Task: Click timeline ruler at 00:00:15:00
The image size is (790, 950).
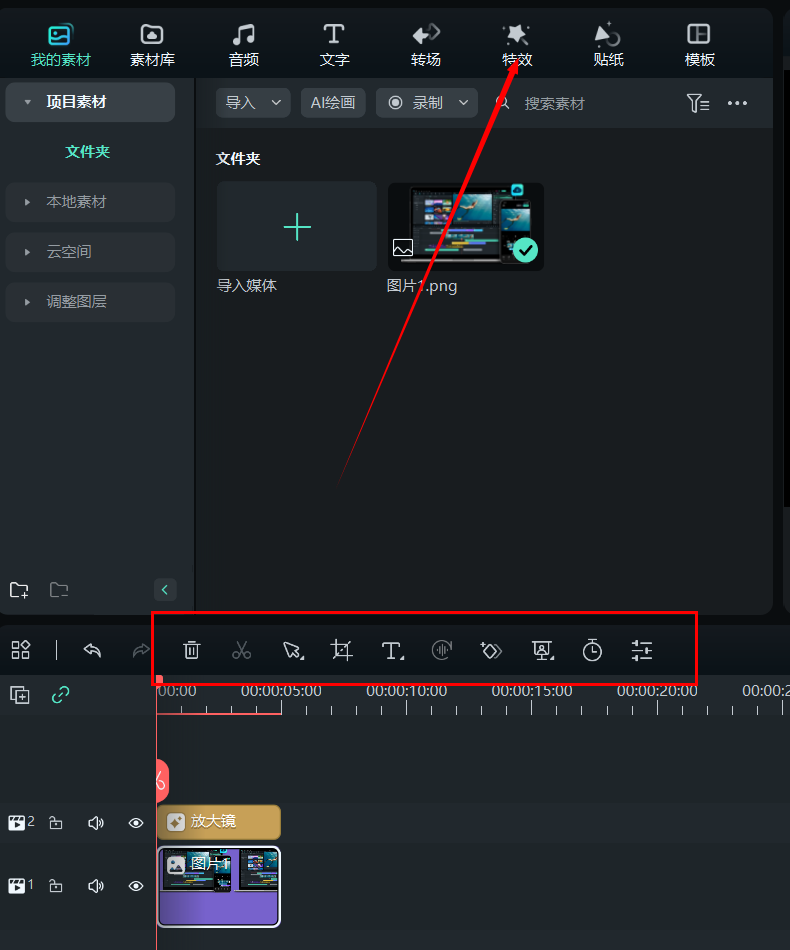Action: pyautogui.click(x=532, y=691)
